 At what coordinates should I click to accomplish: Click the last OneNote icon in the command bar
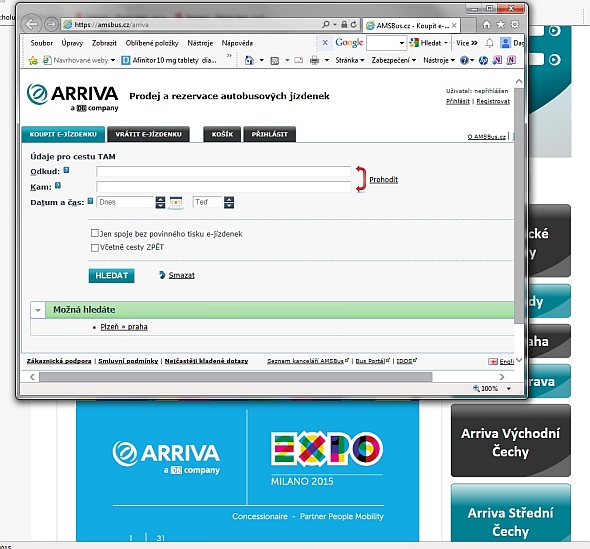pos(511,60)
